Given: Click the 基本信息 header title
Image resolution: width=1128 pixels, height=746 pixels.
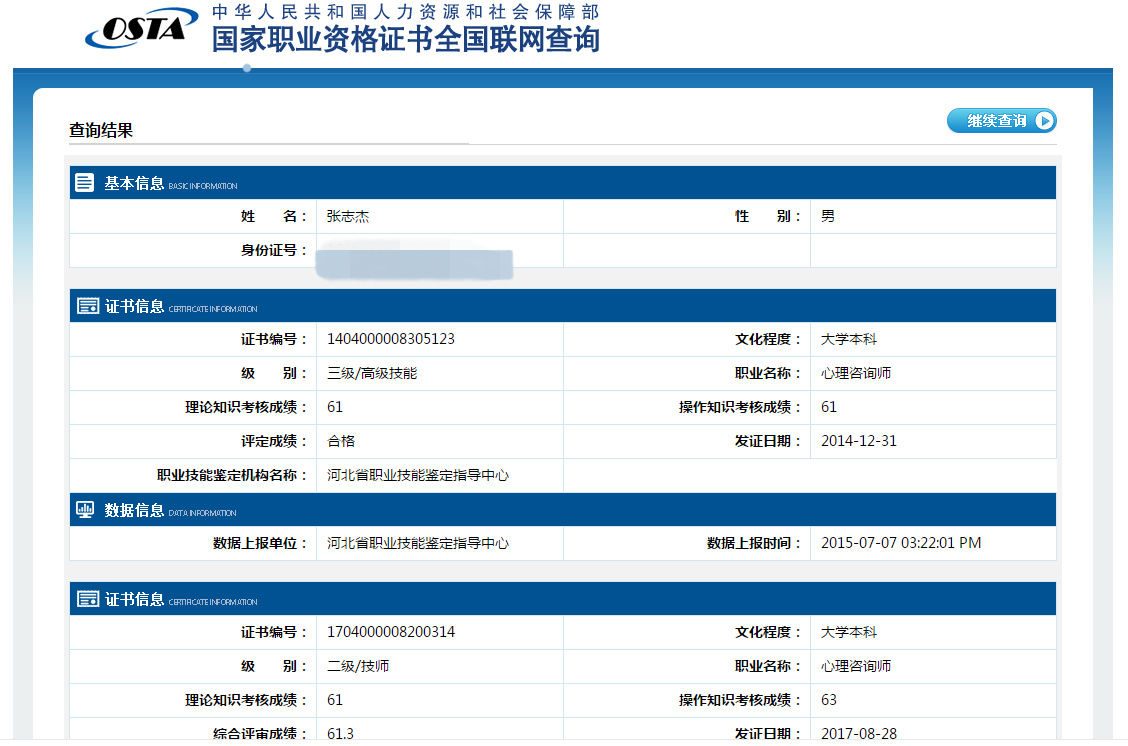Looking at the screenshot, I should point(134,183).
